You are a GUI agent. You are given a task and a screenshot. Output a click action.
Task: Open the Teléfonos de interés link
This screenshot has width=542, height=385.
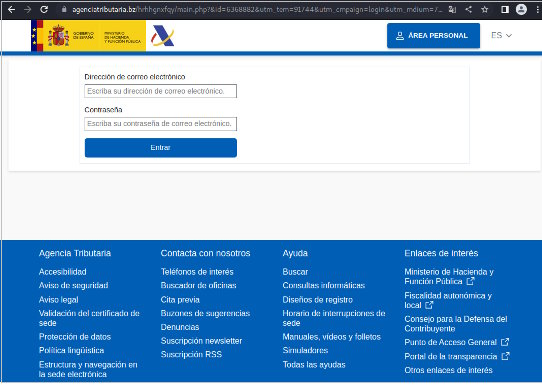click(197, 272)
